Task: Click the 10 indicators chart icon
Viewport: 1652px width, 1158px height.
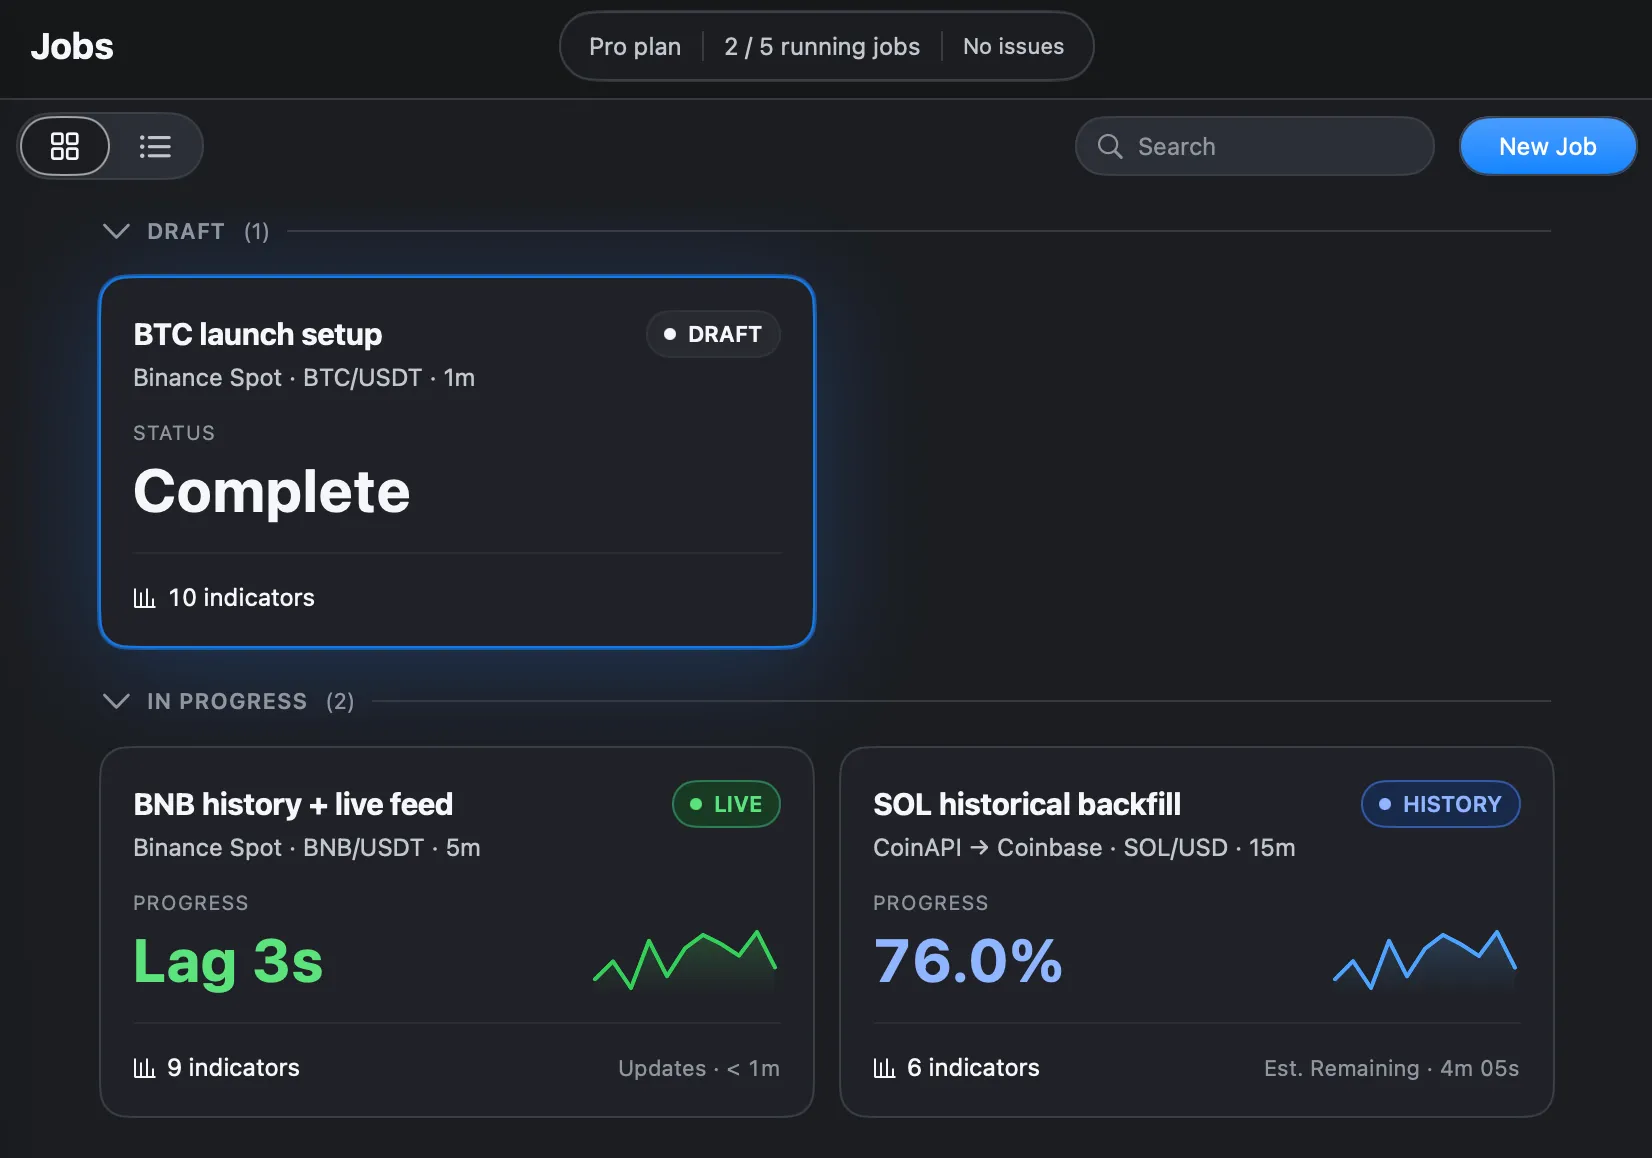Action: (x=145, y=598)
